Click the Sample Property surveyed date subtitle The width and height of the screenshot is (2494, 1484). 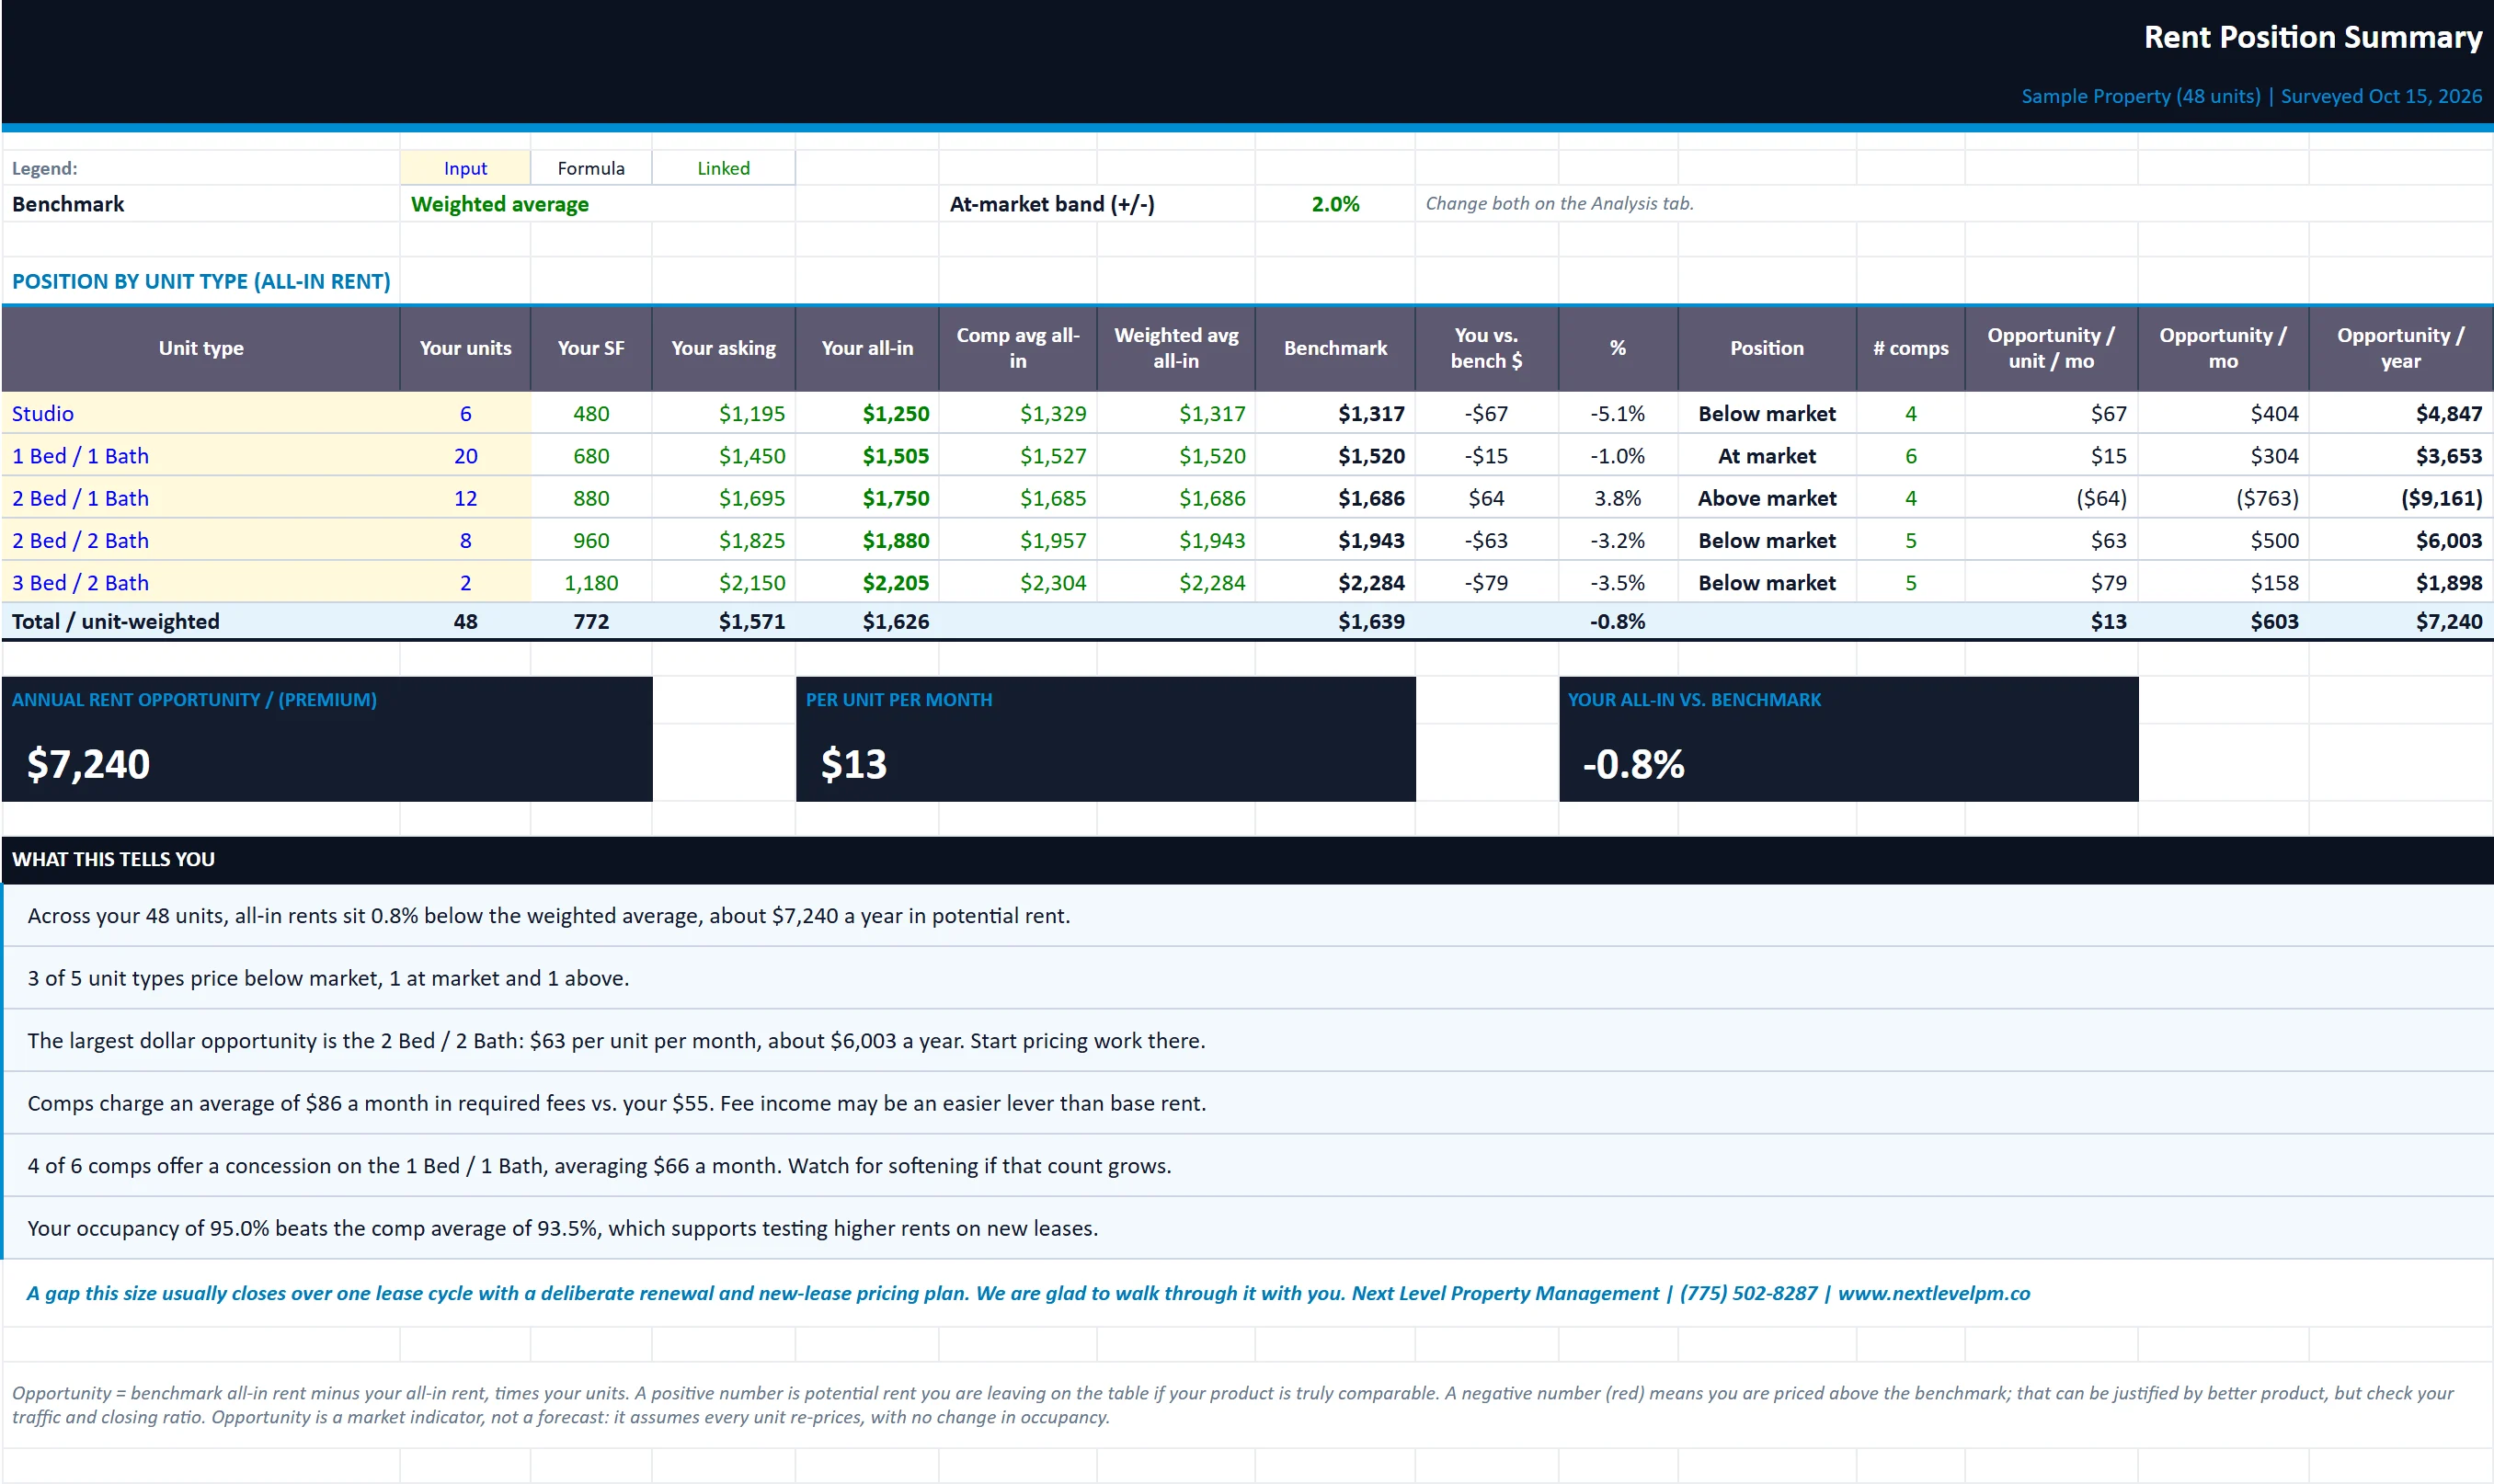[x=2251, y=96]
